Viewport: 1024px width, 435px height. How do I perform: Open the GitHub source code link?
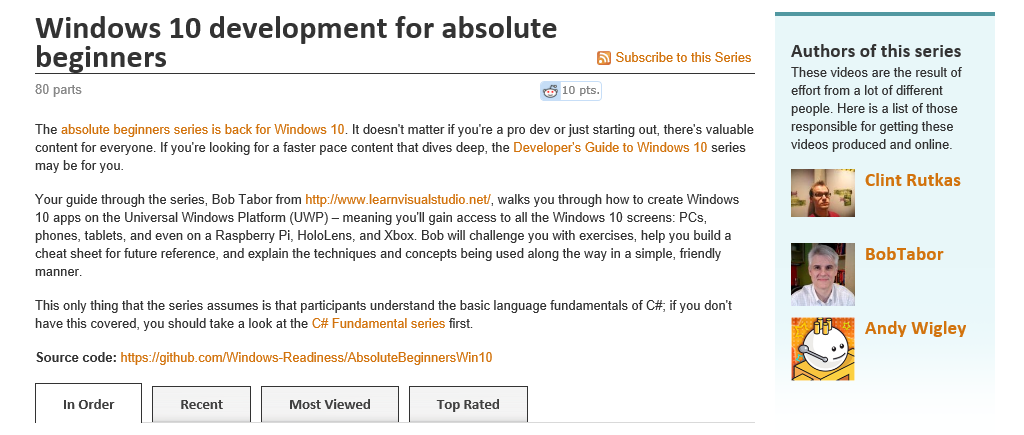pyautogui.click(x=307, y=357)
